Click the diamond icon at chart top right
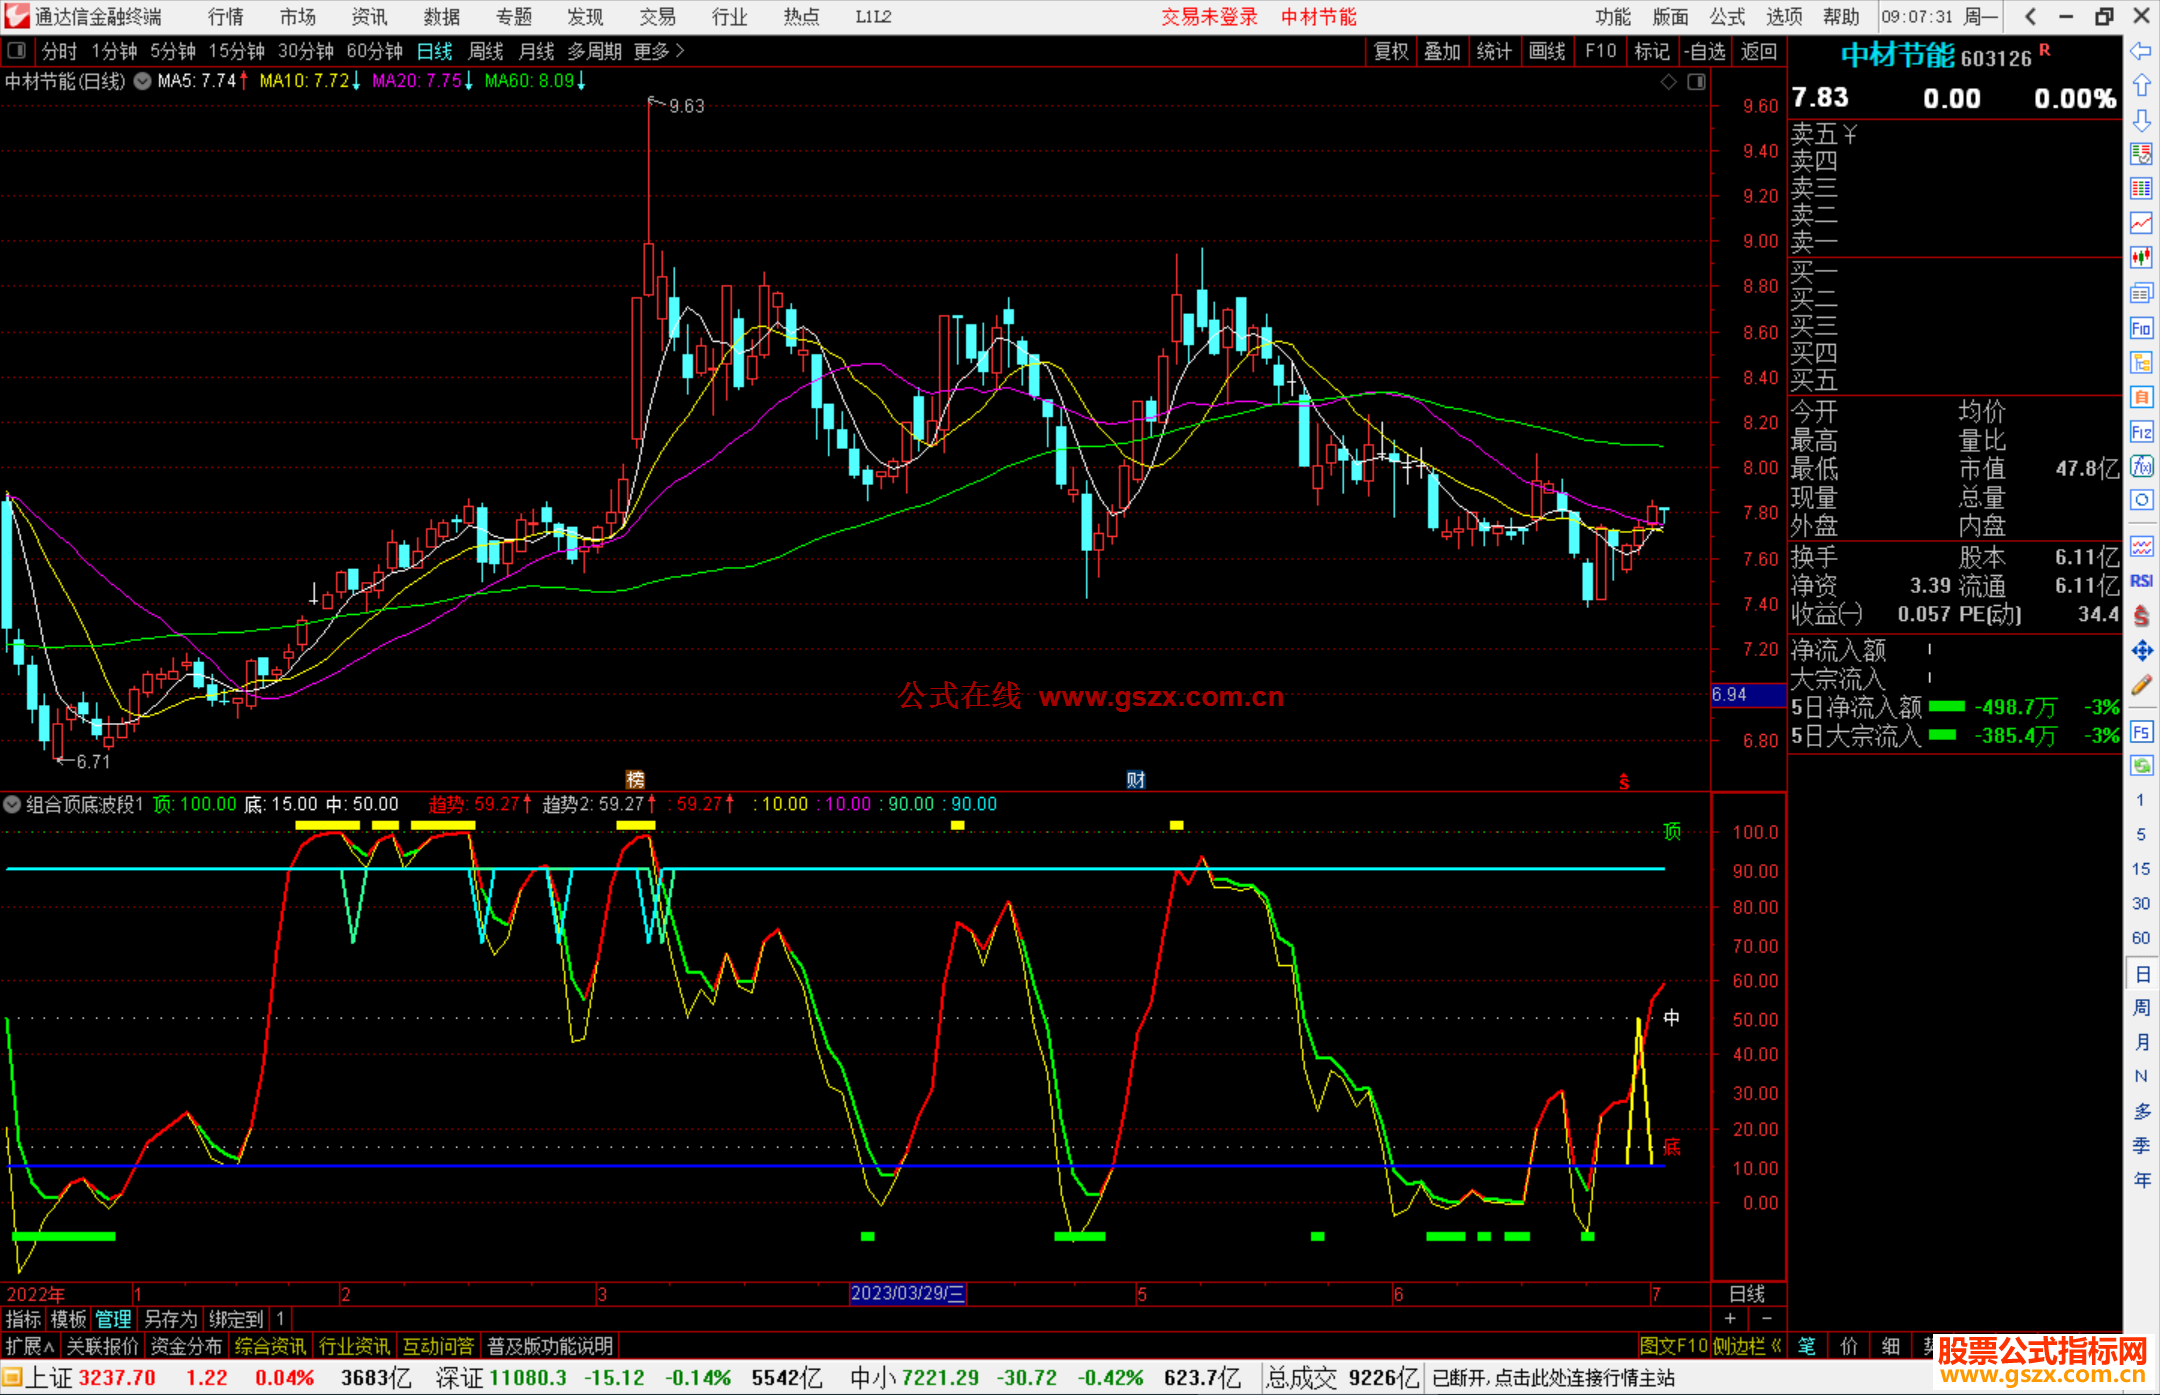The height and width of the screenshot is (1395, 2160). 1668,82
